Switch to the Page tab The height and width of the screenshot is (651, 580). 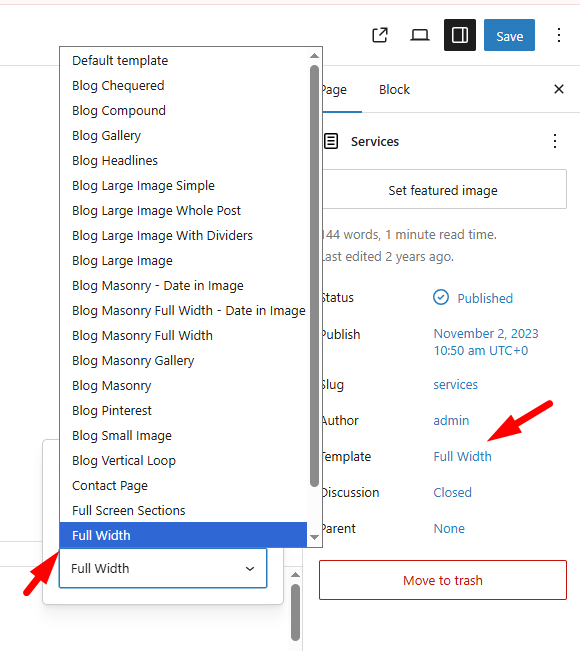pos(340,90)
